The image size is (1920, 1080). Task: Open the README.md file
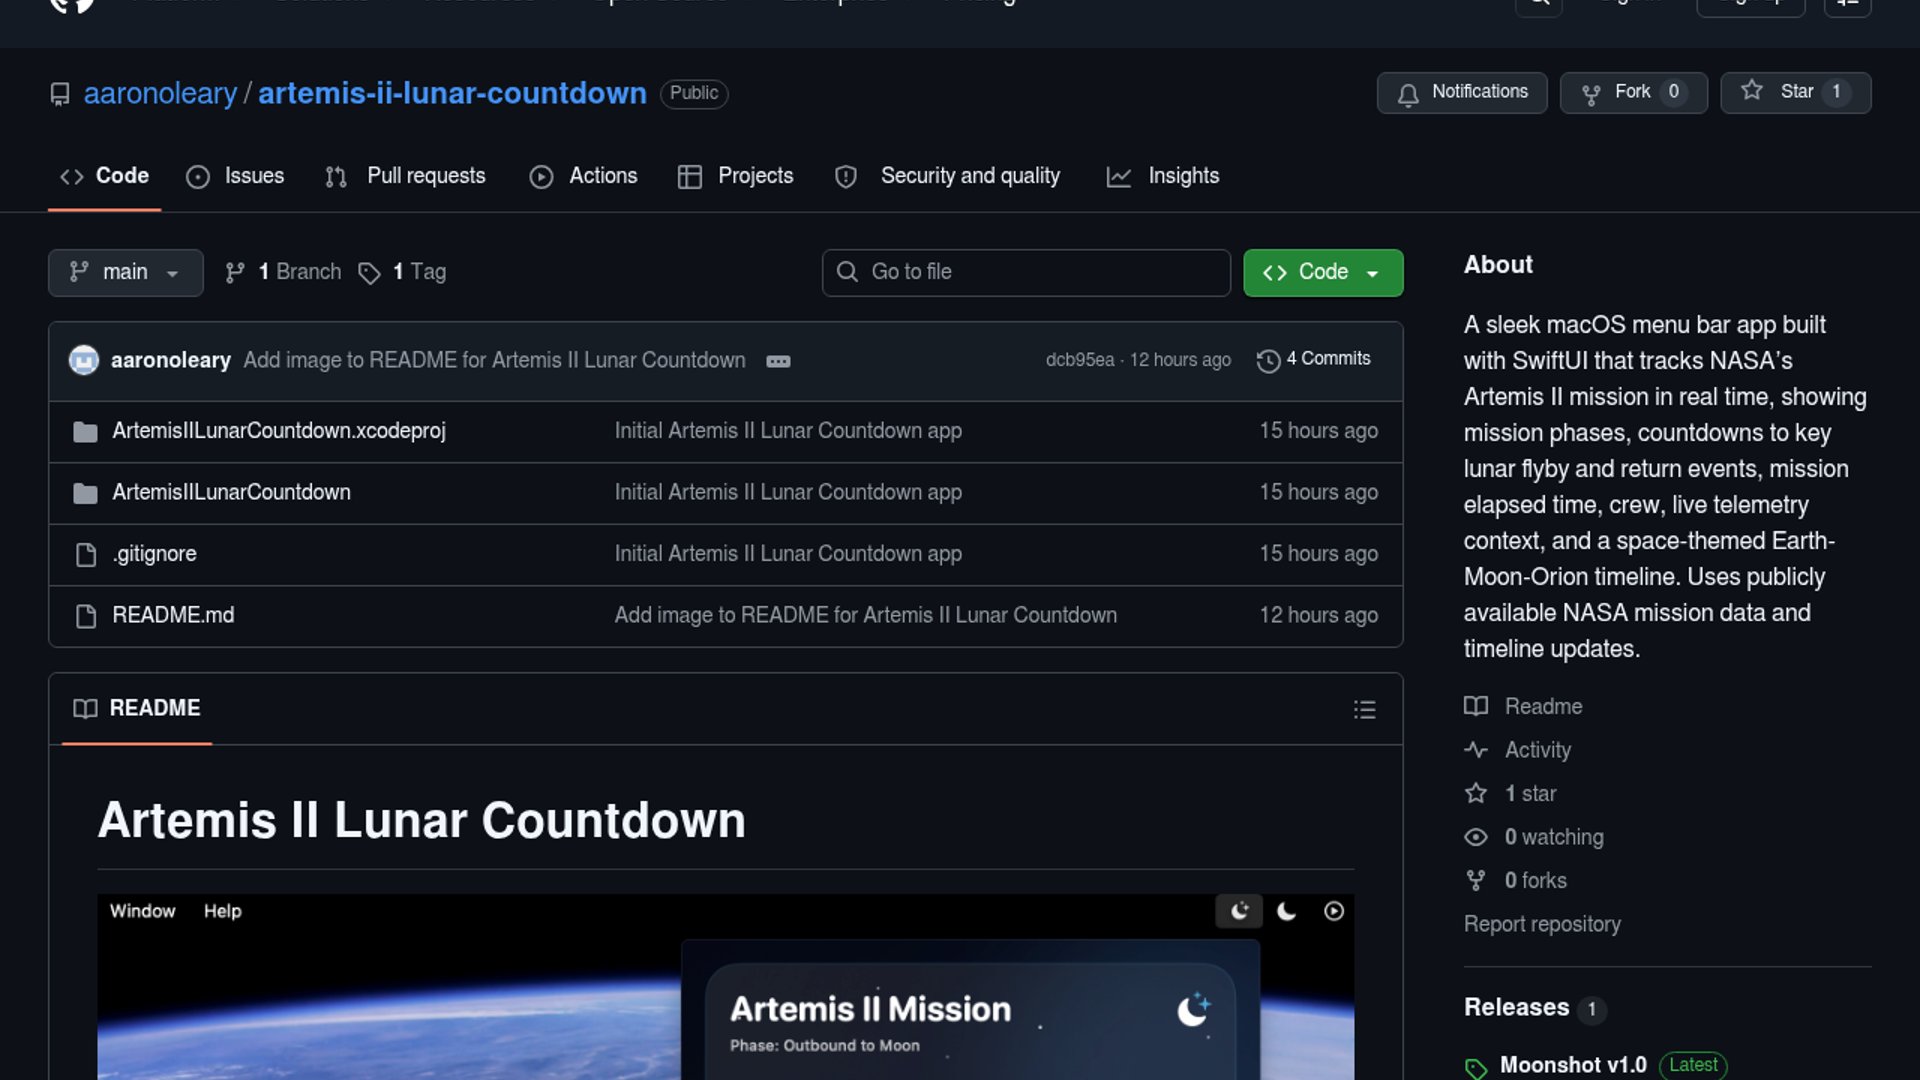click(173, 615)
